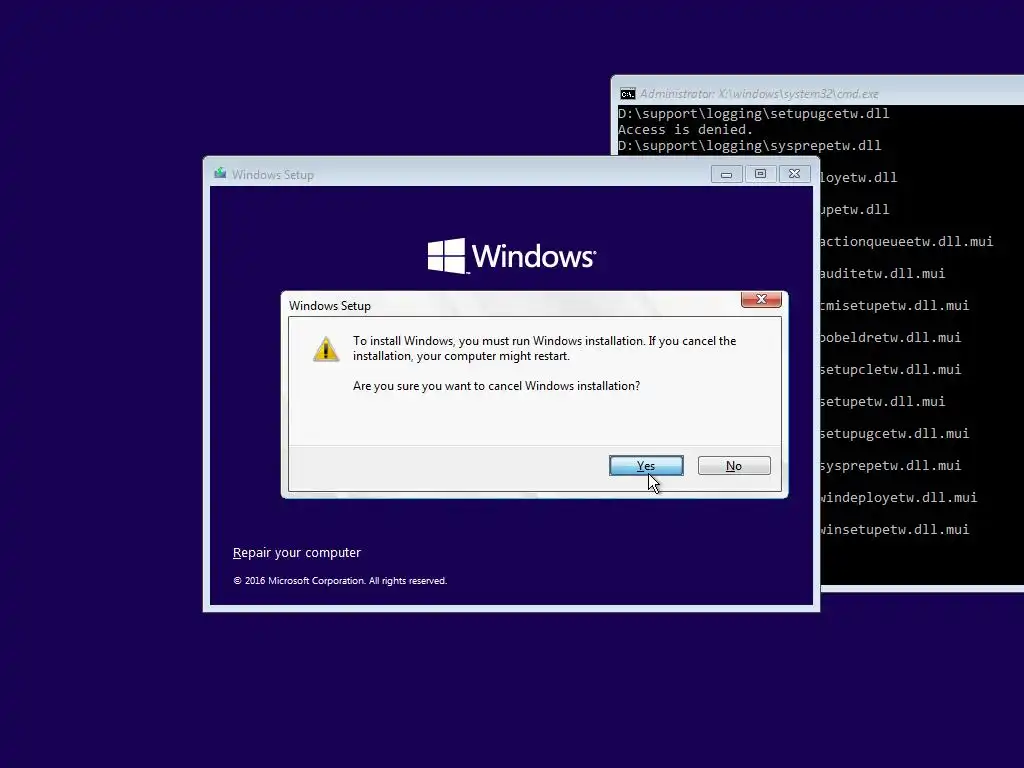
Task: Click 'obeldretw.dll.mui' text in cmd window
Action: point(891,338)
